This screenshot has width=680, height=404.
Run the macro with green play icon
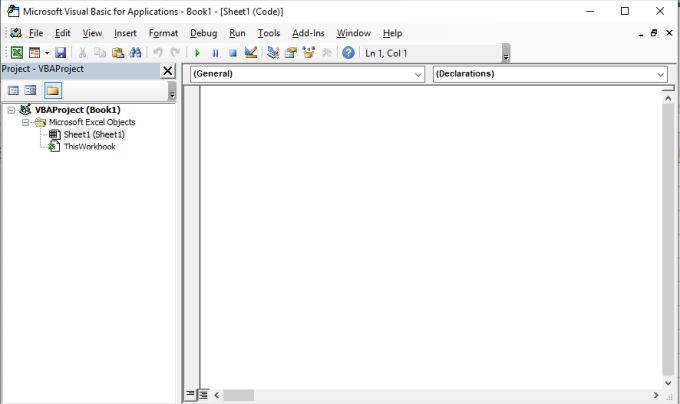click(x=197, y=53)
